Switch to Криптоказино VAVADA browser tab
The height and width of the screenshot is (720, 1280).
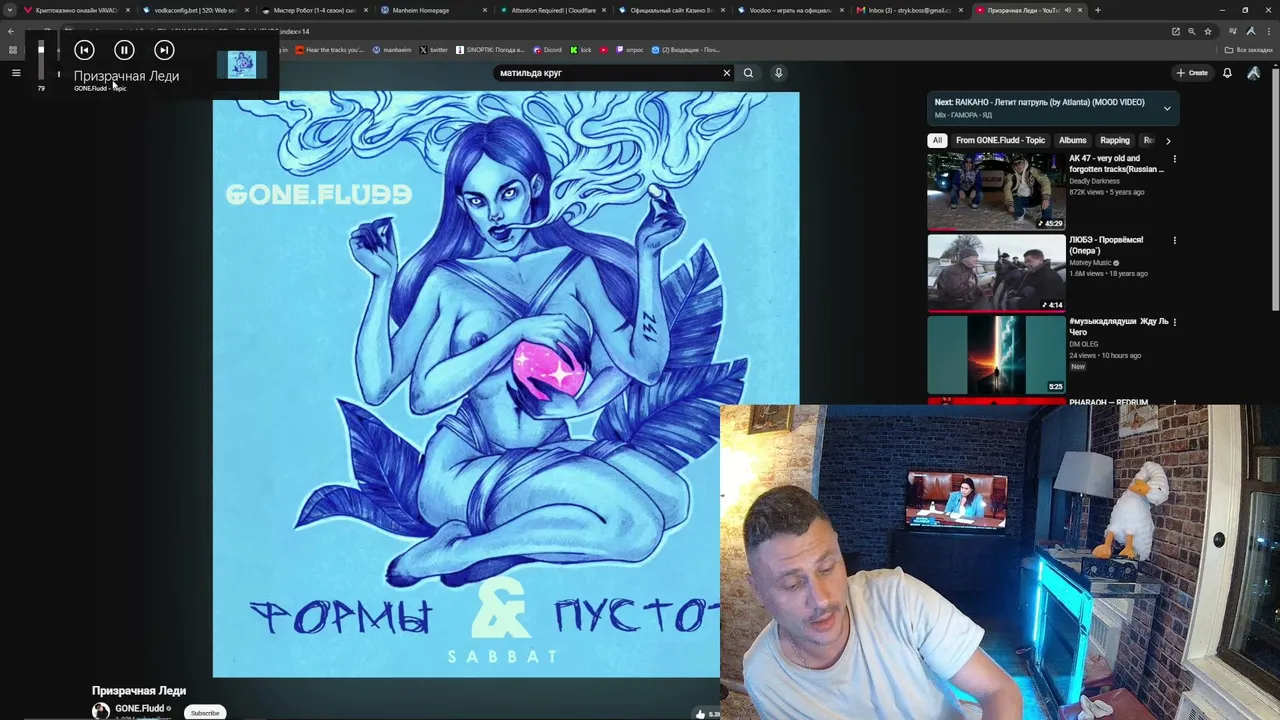(77, 10)
